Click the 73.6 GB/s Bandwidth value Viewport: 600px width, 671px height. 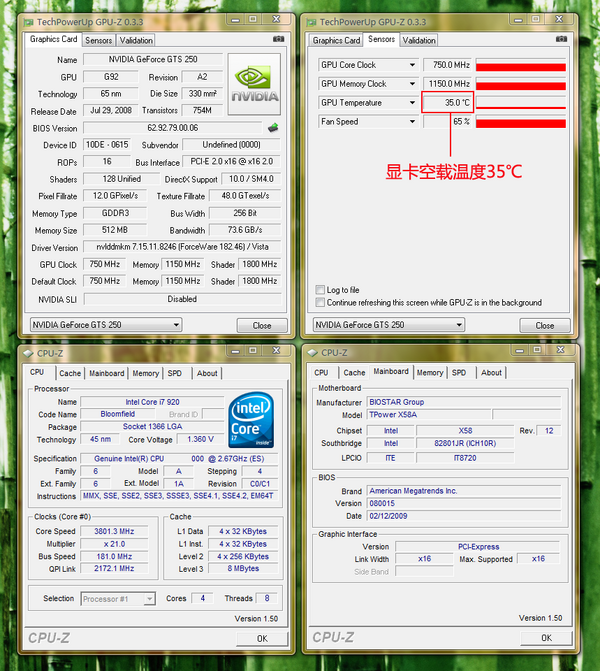[x=245, y=230]
